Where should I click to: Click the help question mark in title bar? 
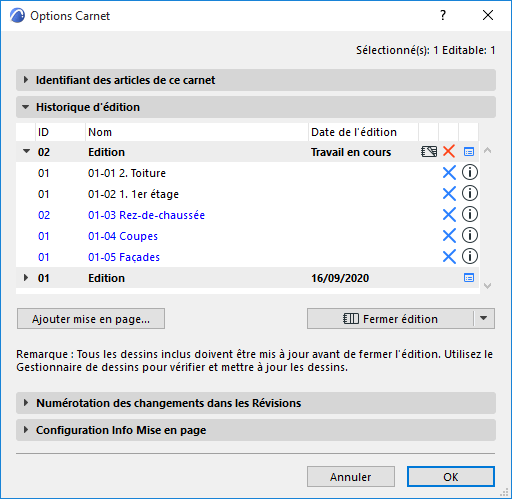[x=443, y=15]
